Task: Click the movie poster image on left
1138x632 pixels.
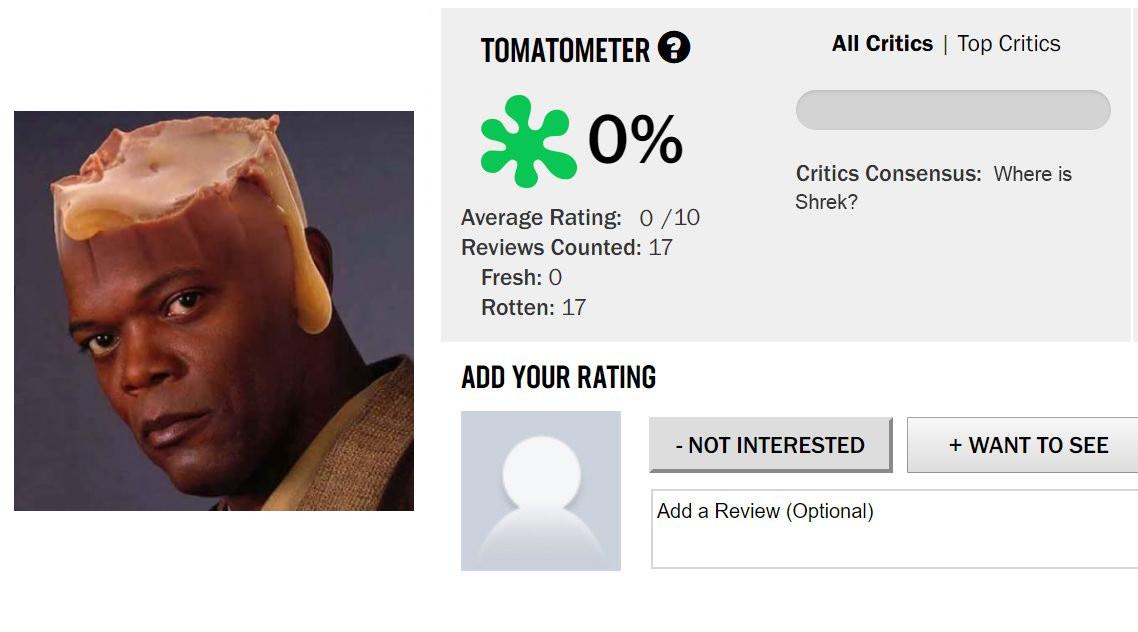Action: (x=214, y=311)
